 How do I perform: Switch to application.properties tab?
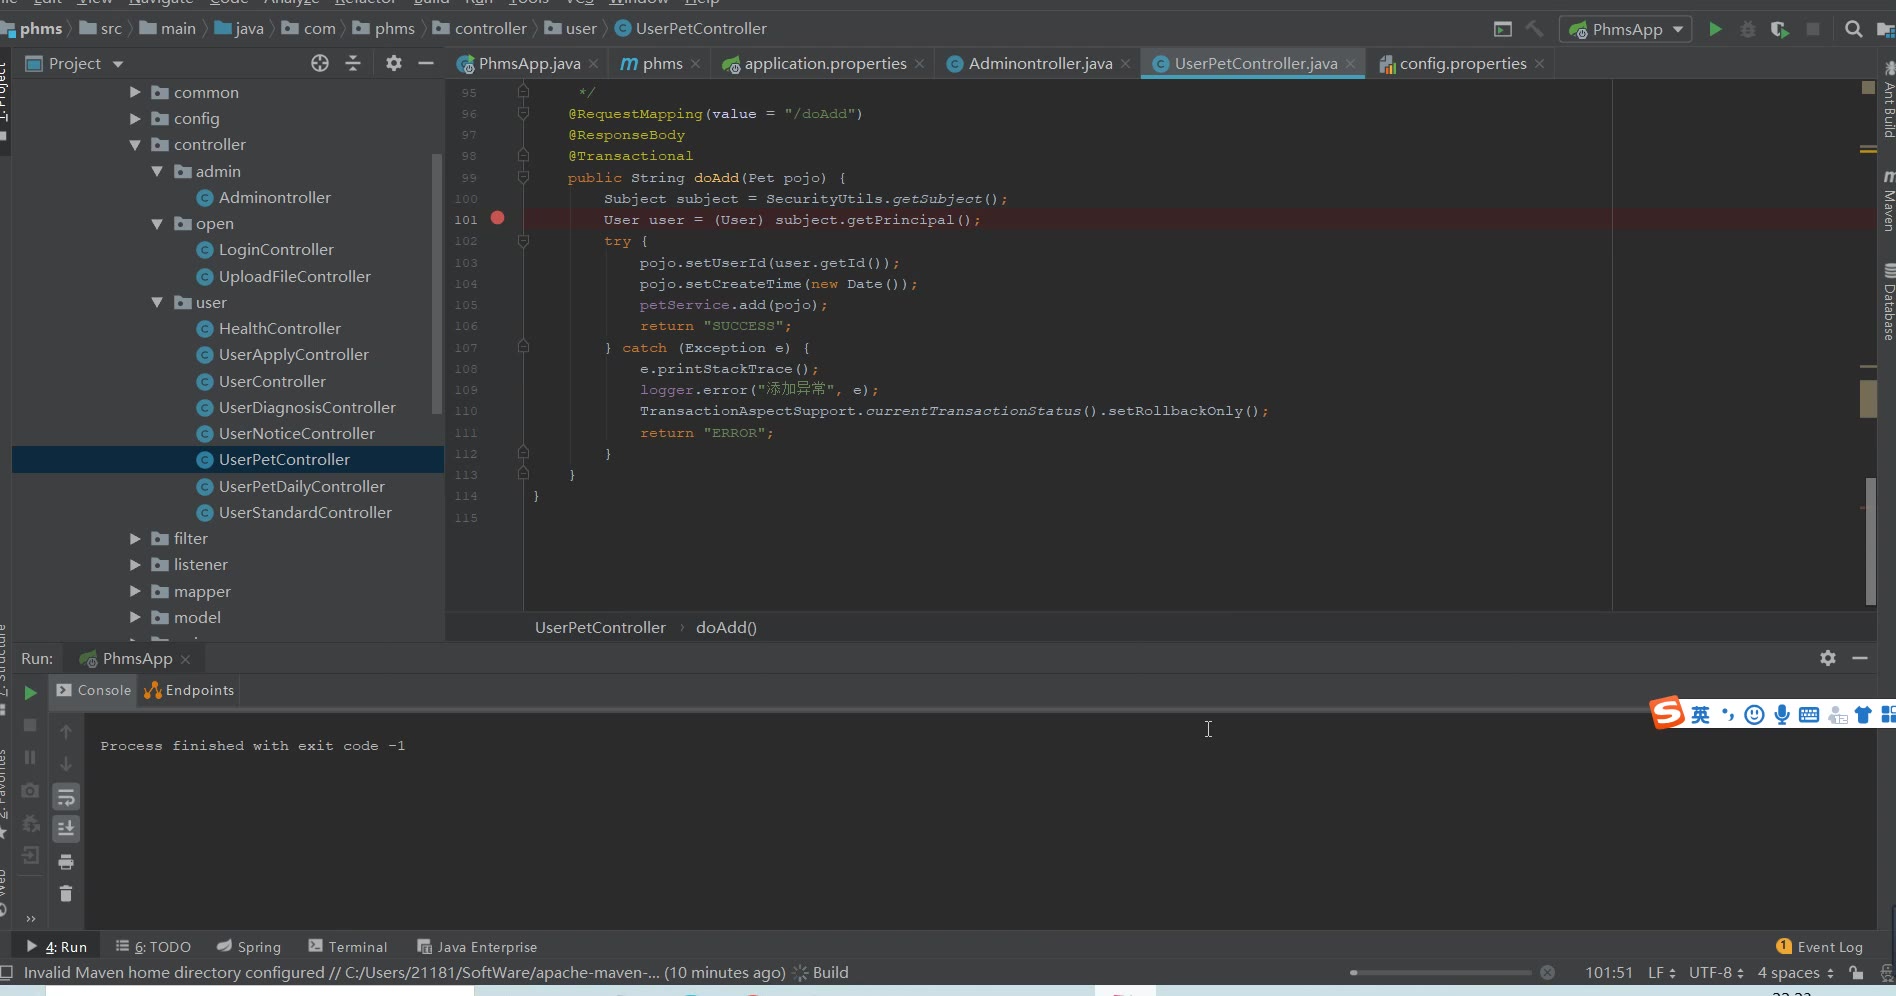coord(825,64)
